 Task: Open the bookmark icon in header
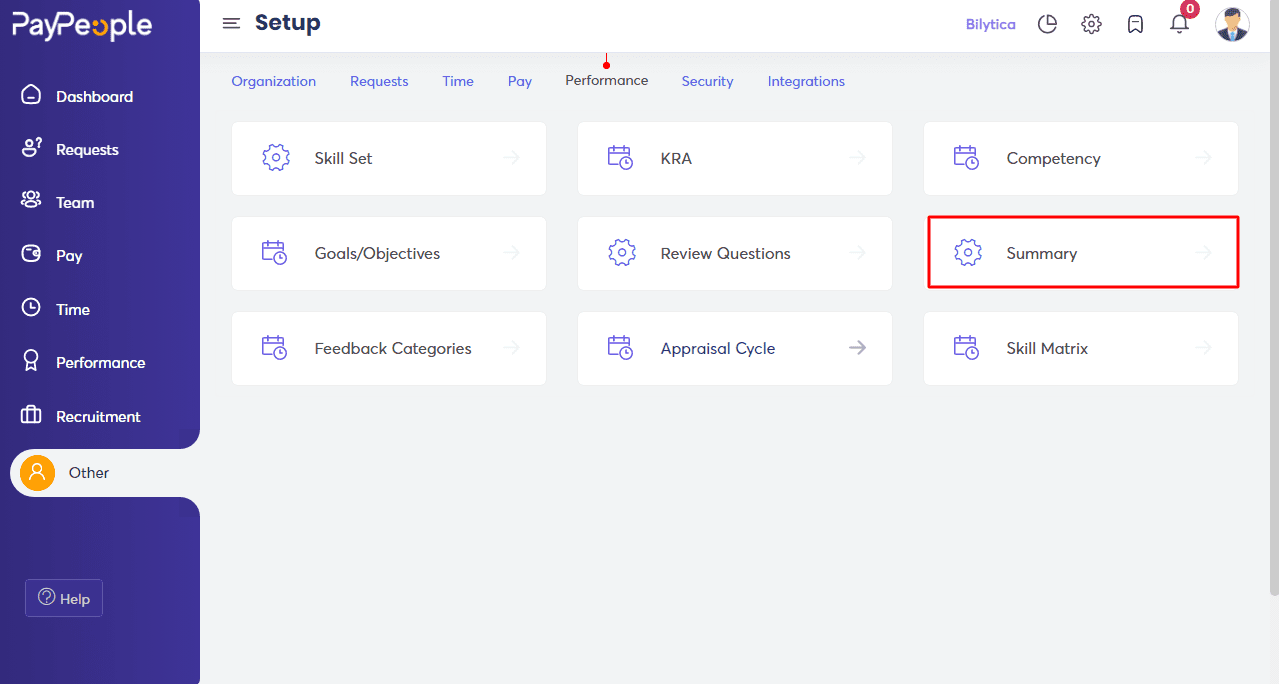pyautogui.click(x=1135, y=24)
